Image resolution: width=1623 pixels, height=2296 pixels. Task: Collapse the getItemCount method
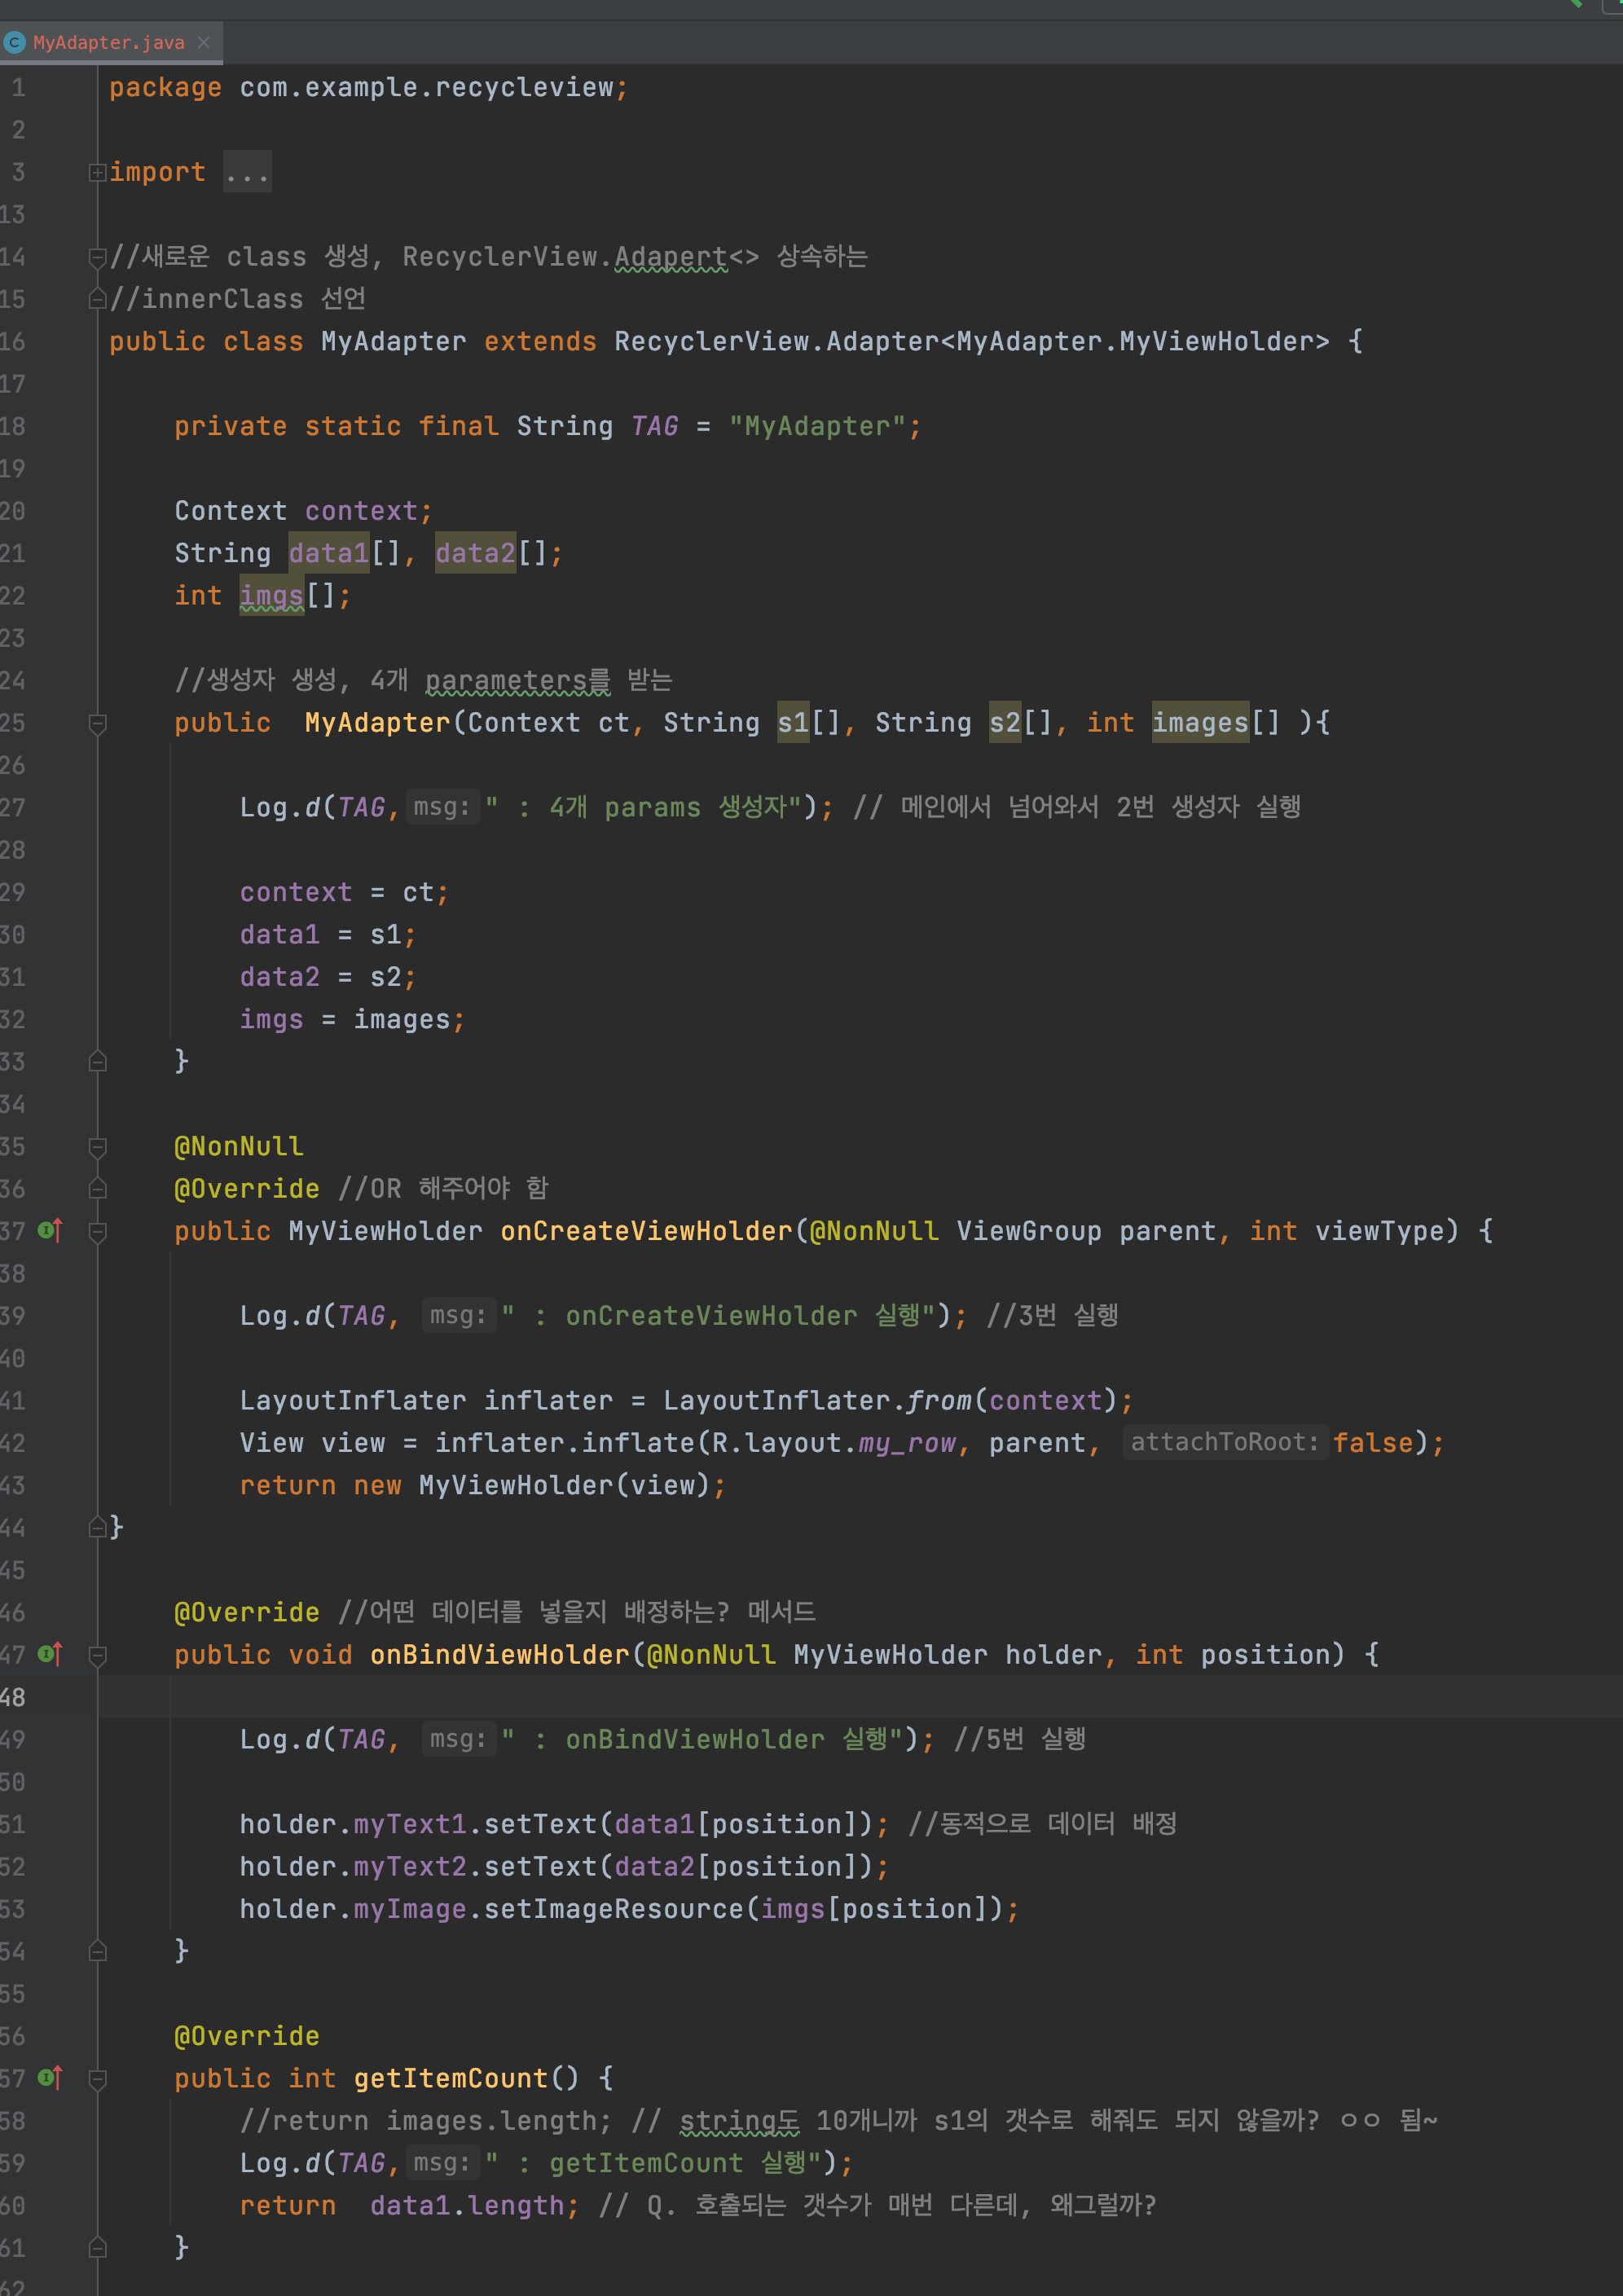(x=98, y=2079)
